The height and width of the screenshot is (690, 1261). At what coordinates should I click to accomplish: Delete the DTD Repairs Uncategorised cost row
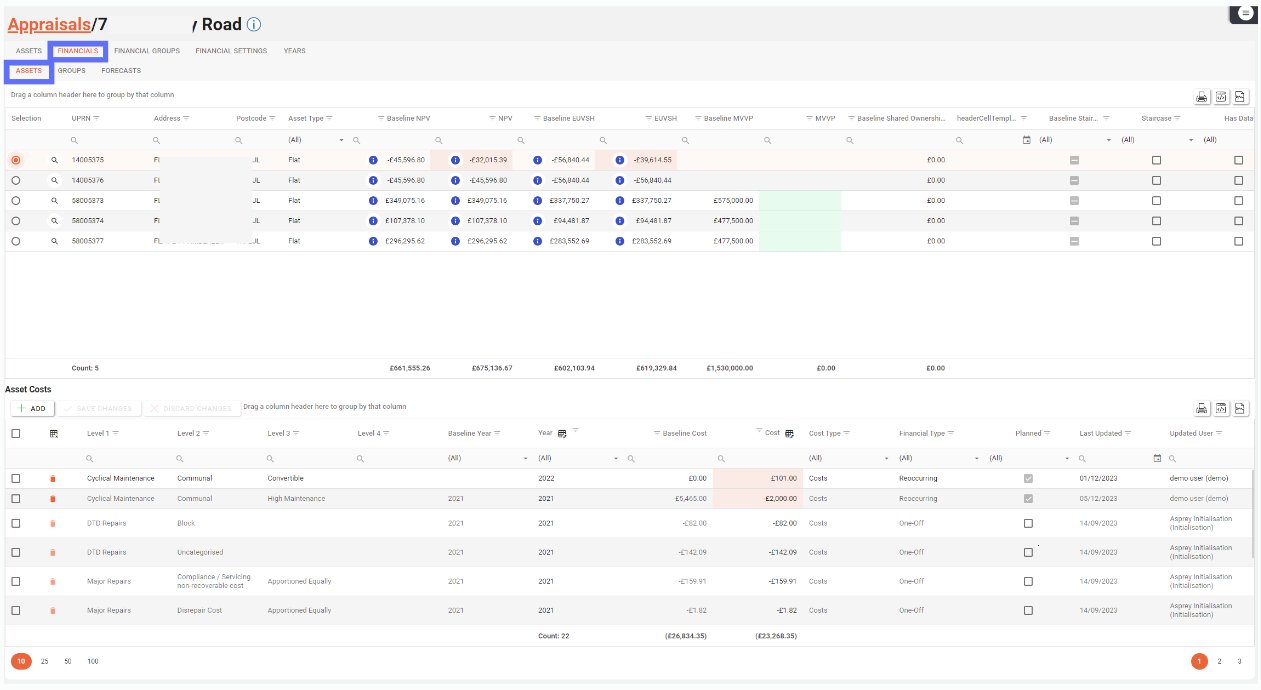53,552
